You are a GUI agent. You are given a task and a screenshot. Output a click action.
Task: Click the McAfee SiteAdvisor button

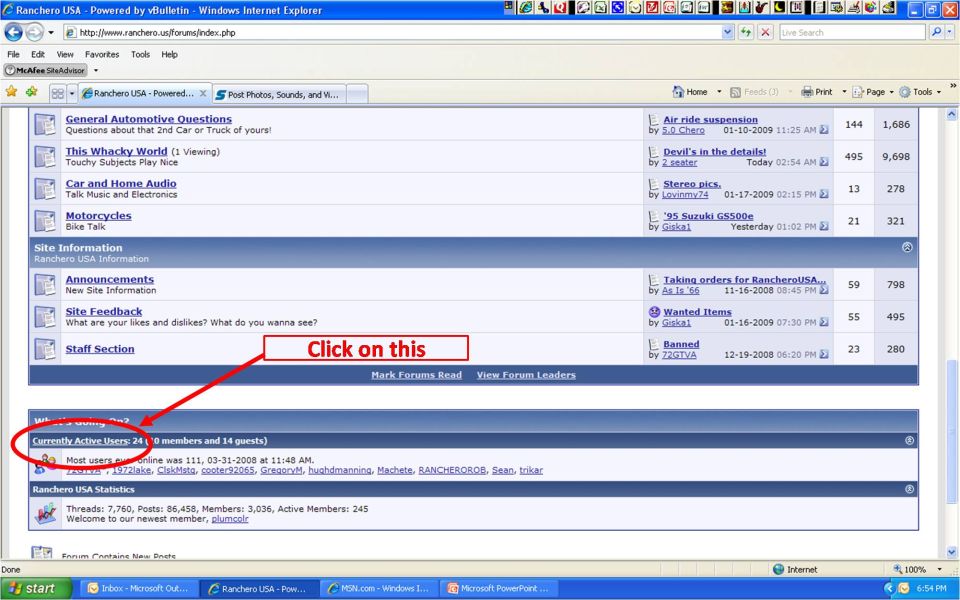coord(45,70)
